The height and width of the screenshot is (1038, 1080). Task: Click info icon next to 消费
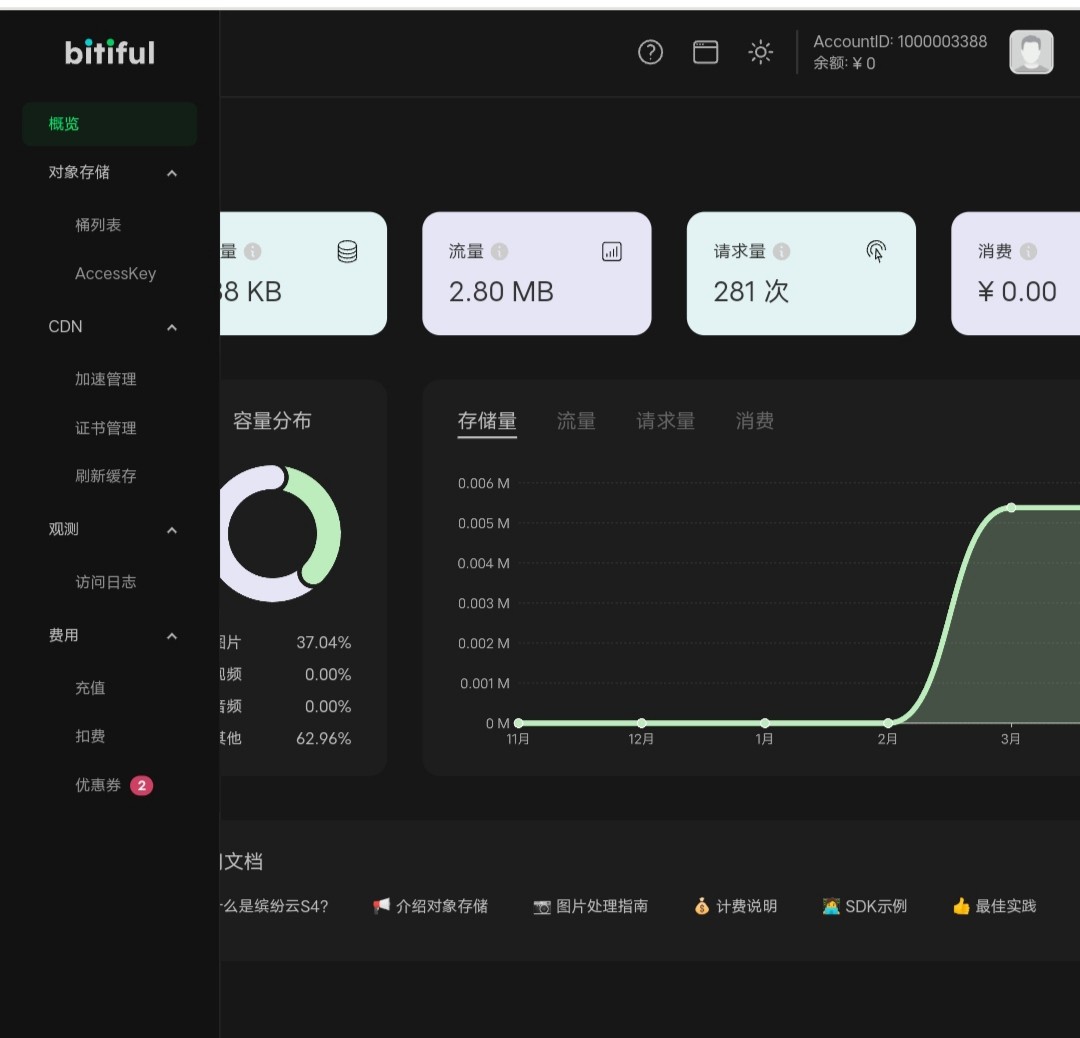[1028, 251]
